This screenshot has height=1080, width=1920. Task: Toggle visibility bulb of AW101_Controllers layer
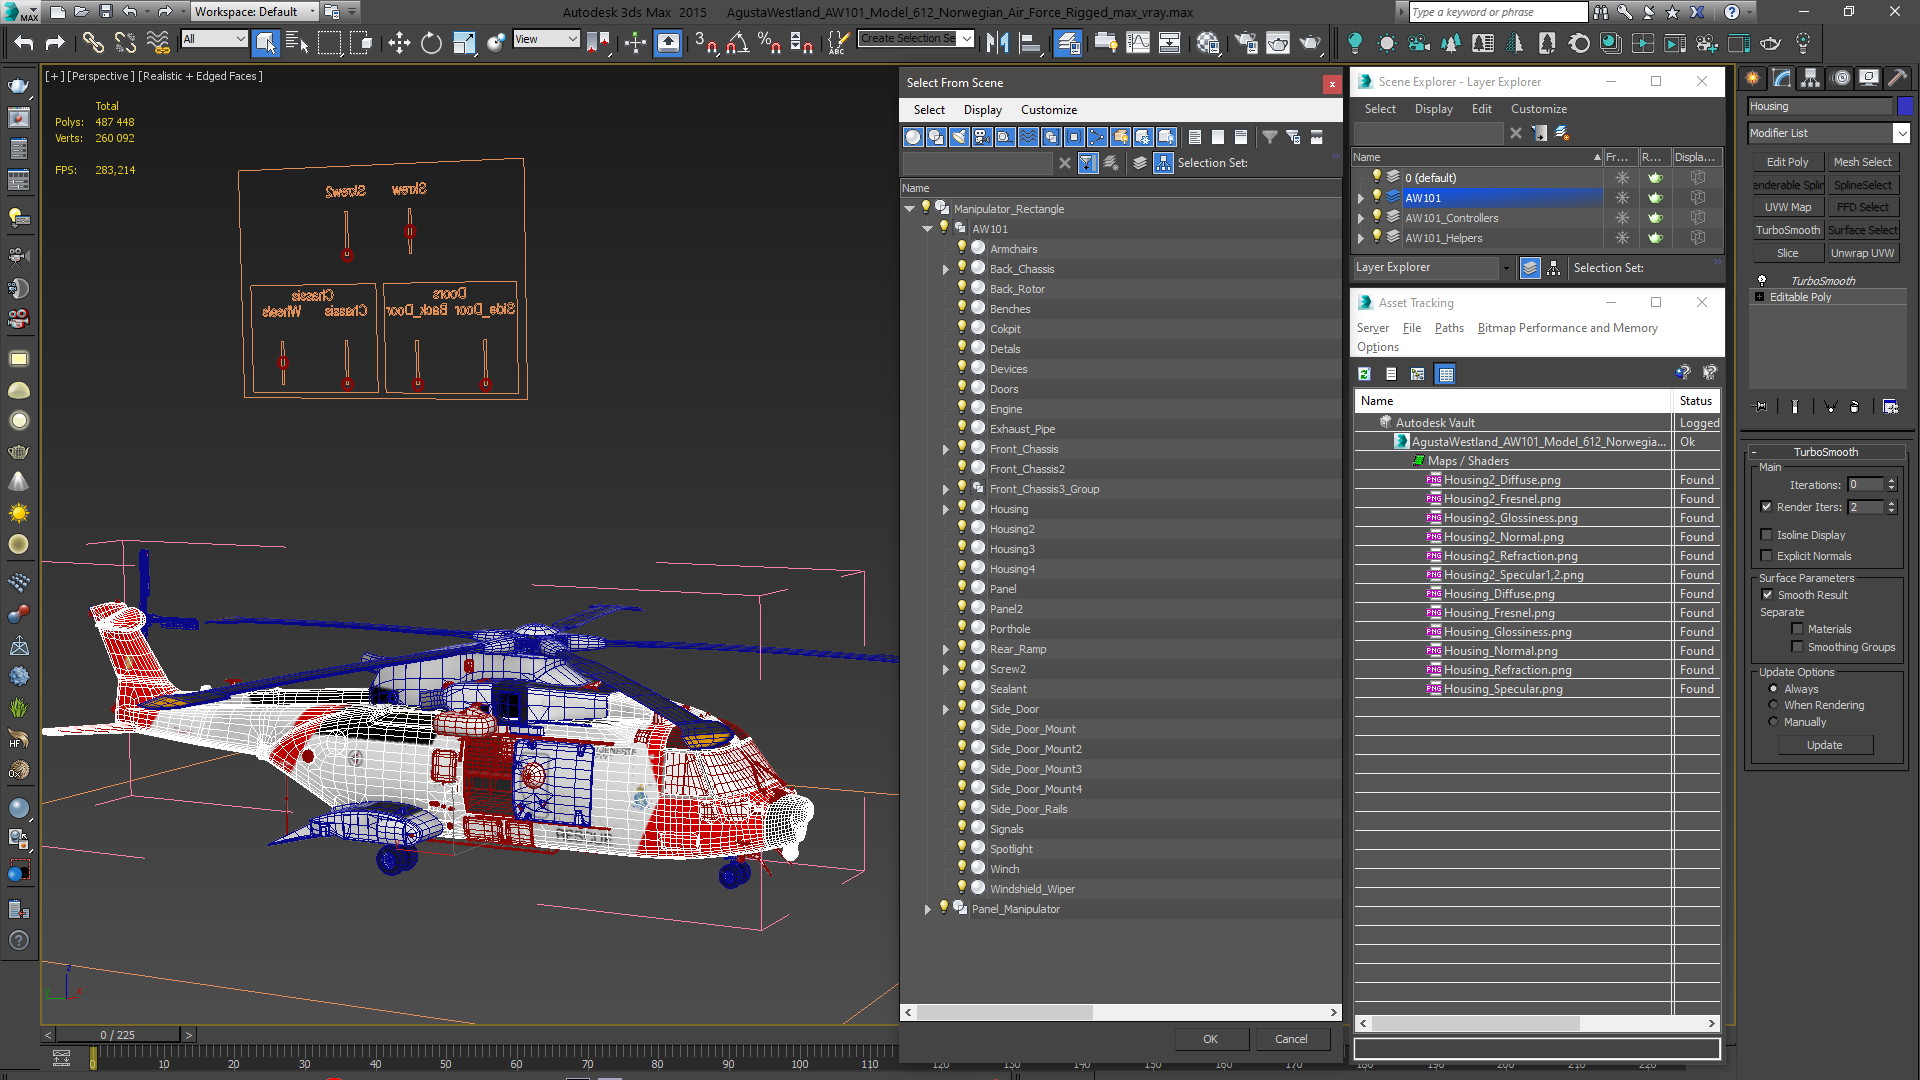click(x=1377, y=217)
